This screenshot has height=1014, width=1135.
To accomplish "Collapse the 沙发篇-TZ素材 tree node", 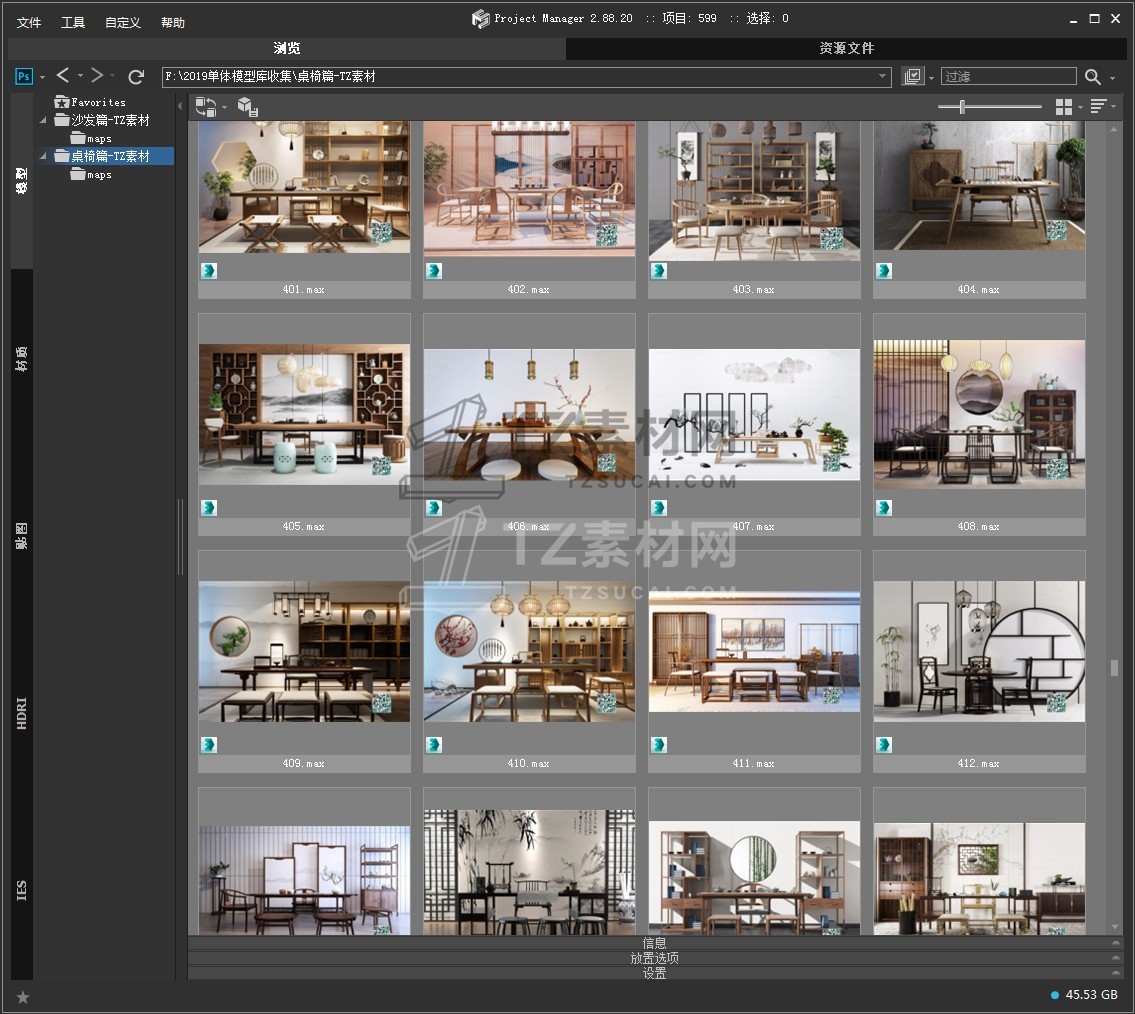I will tap(44, 121).
